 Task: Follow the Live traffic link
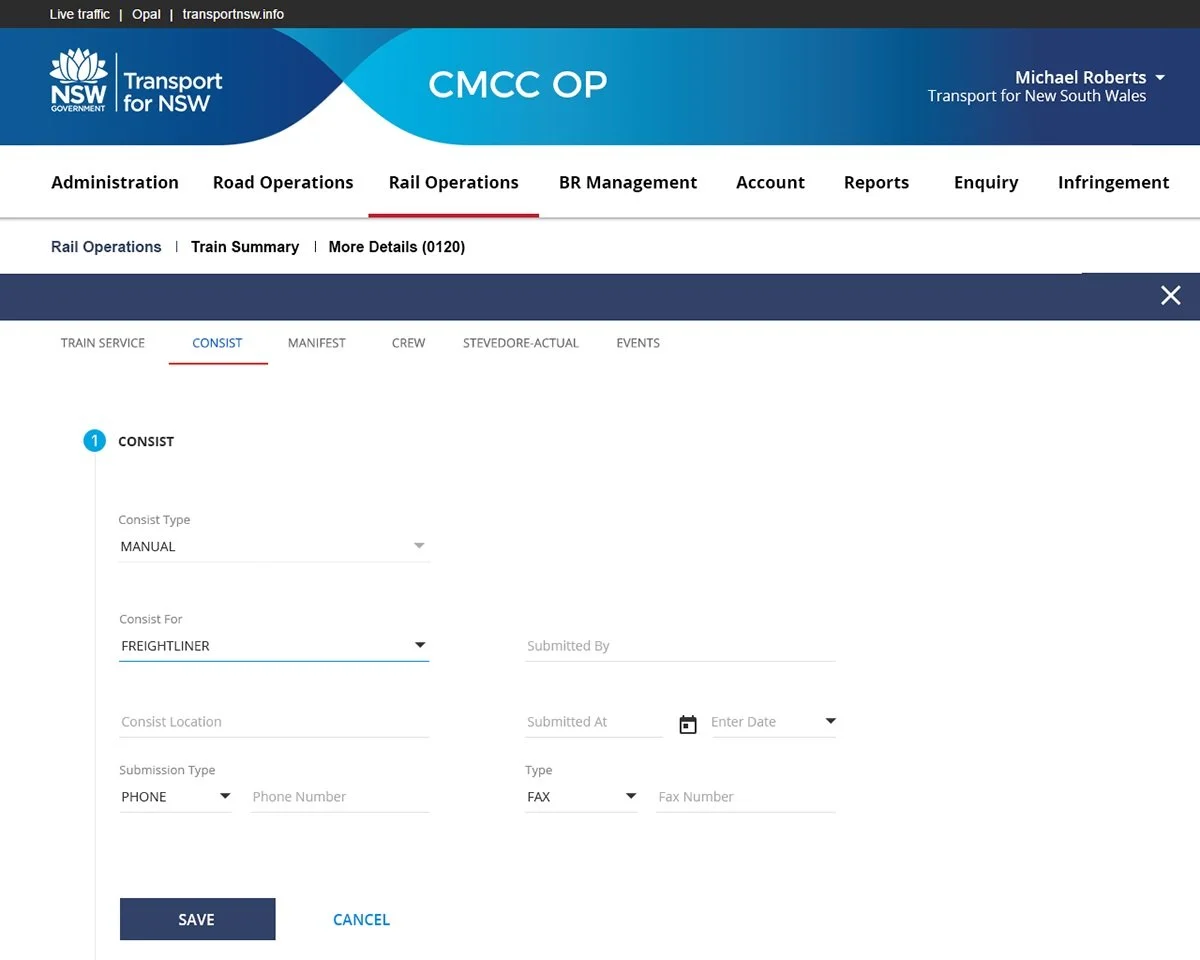[x=80, y=14]
